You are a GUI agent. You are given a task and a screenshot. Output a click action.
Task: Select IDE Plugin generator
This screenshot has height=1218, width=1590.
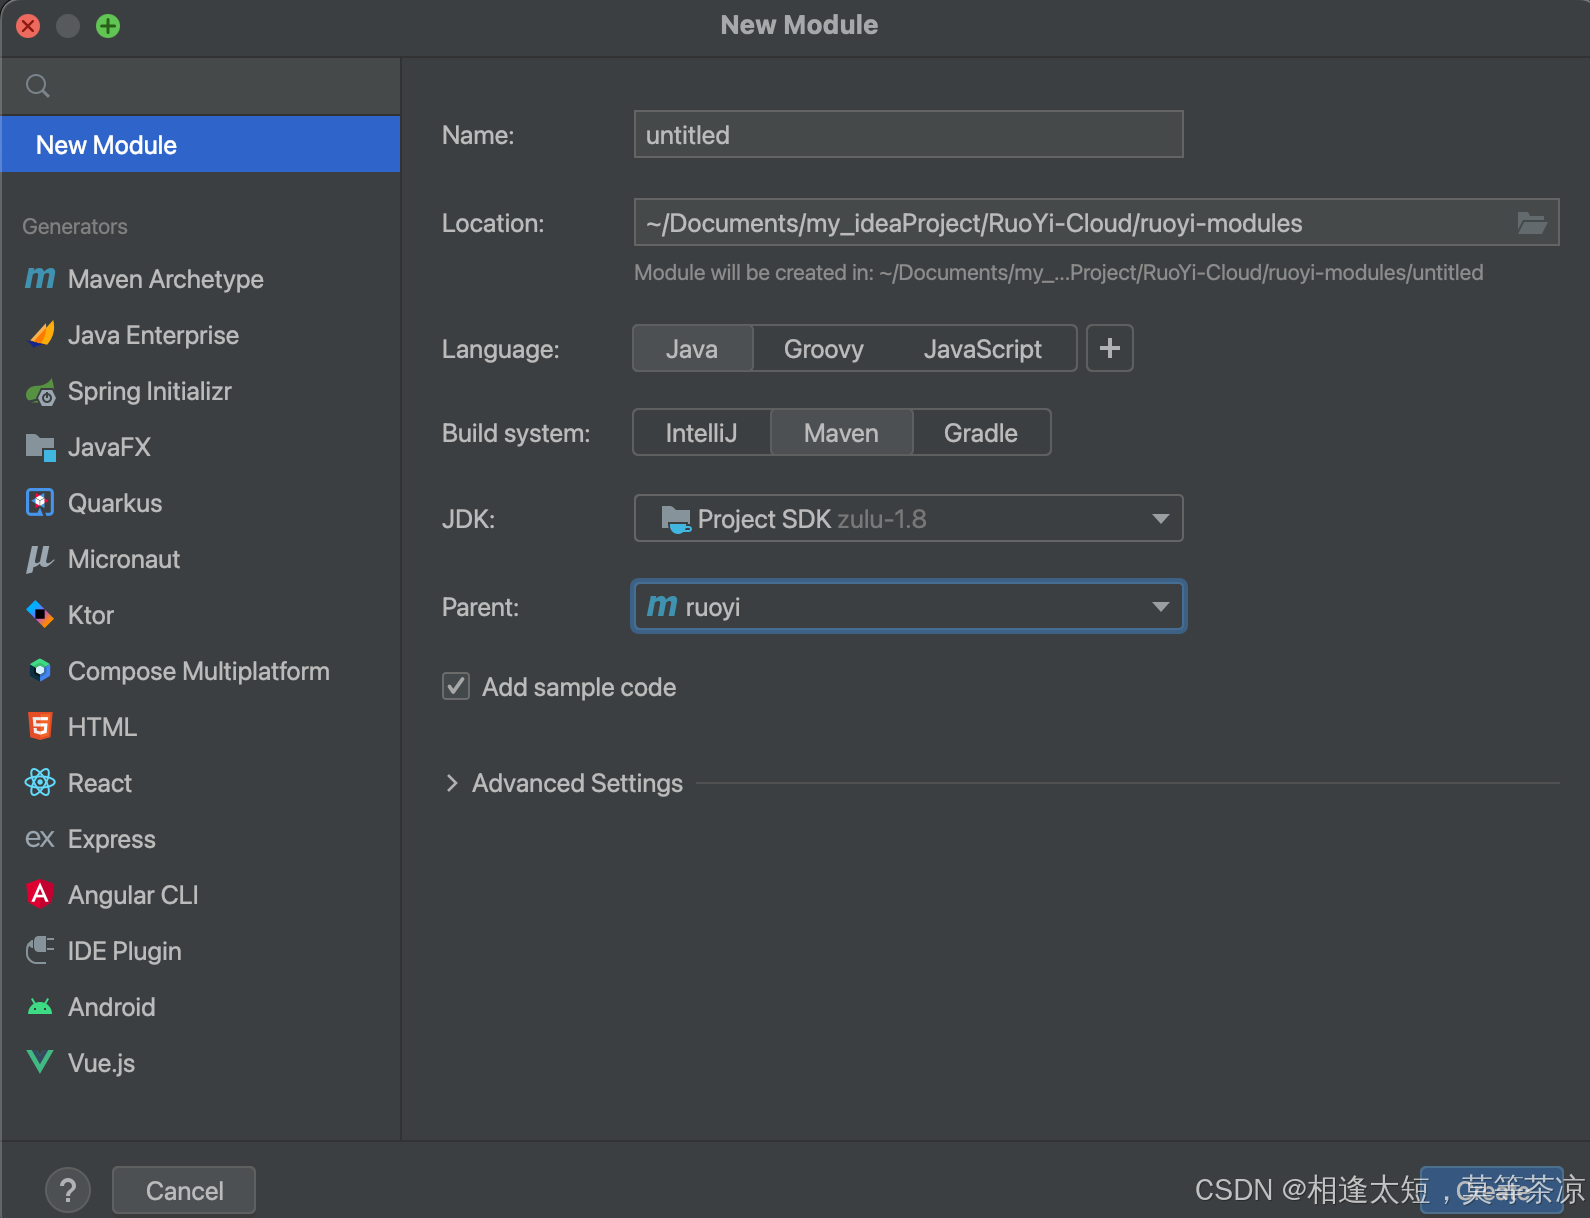click(x=201, y=951)
